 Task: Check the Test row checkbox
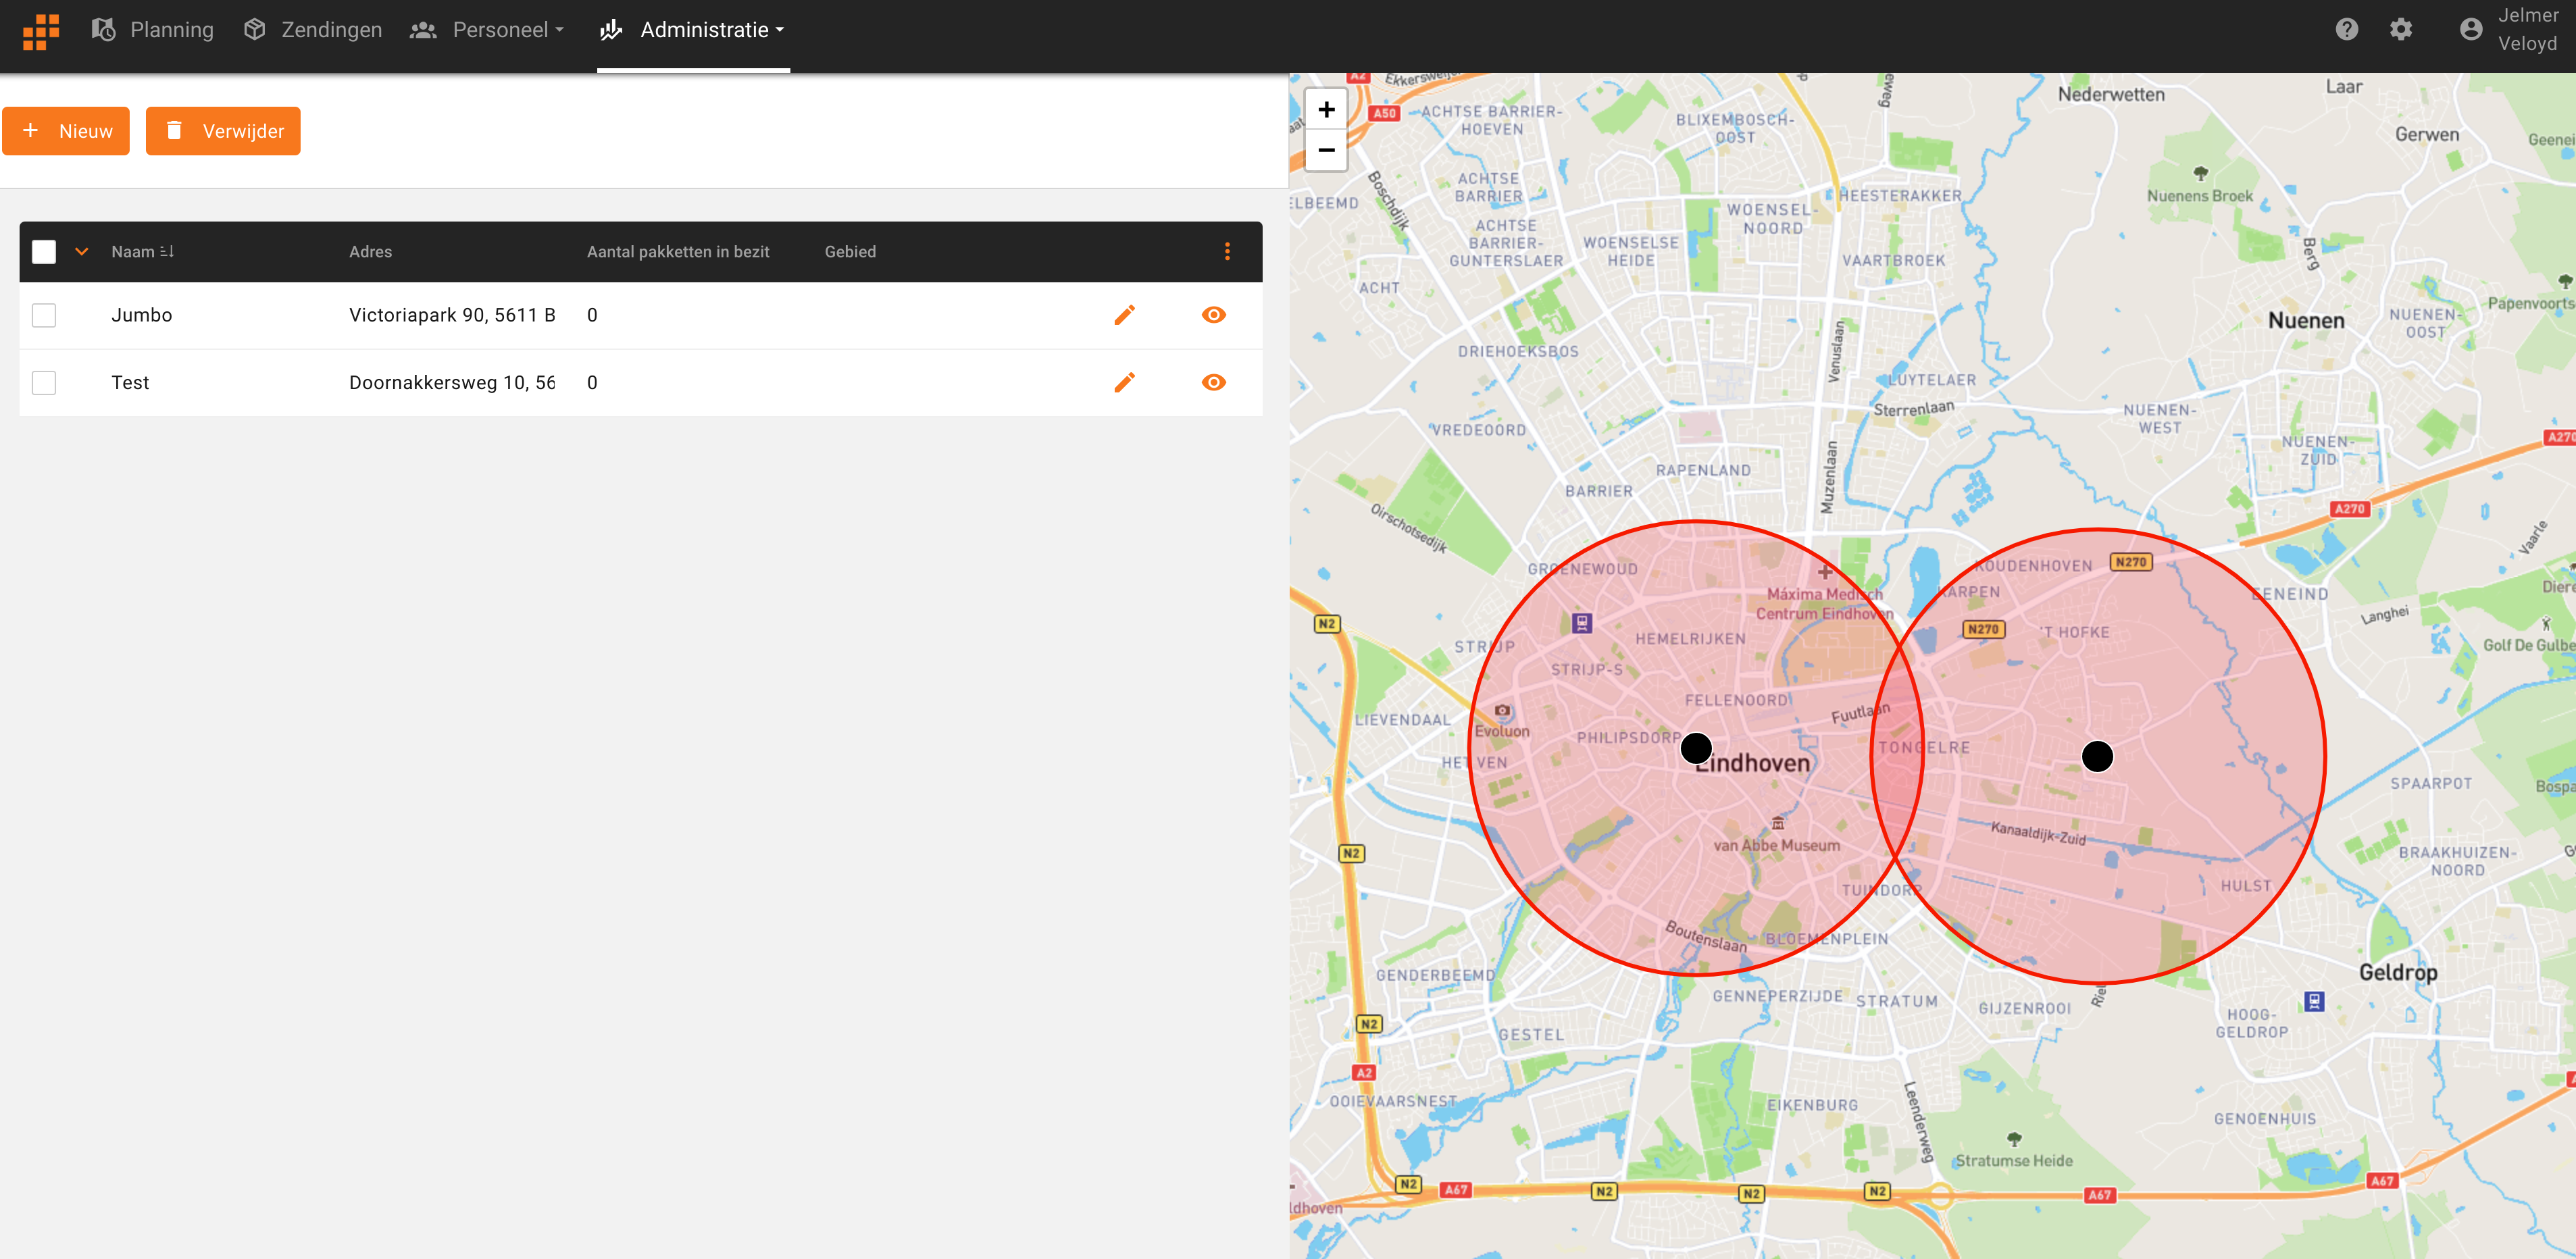point(44,382)
